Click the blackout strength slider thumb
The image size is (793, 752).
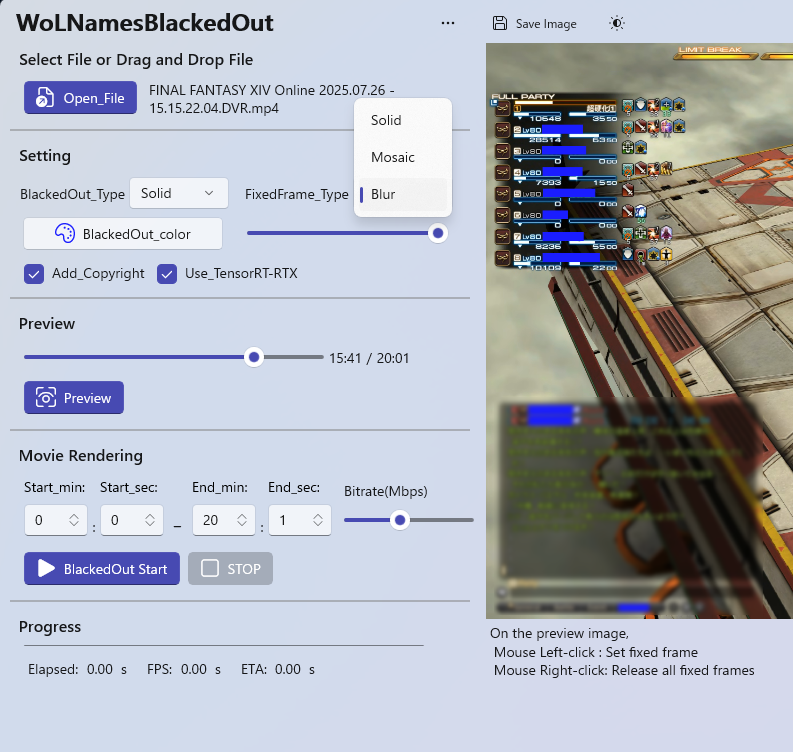tap(437, 233)
